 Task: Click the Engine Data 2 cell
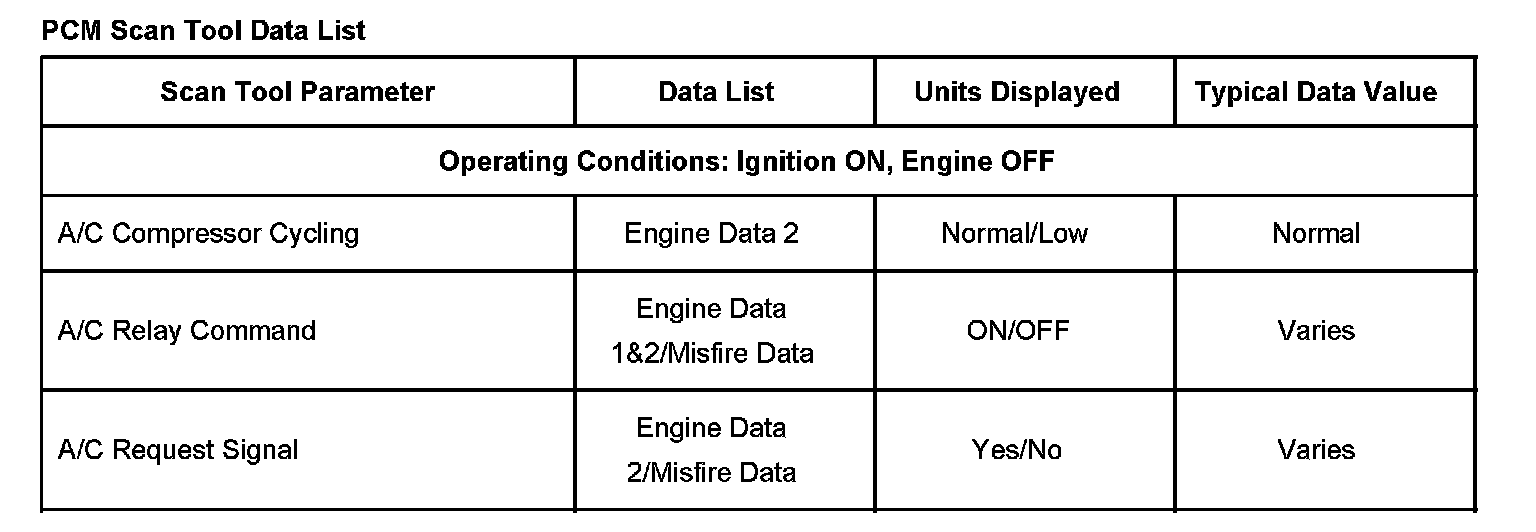click(711, 234)
